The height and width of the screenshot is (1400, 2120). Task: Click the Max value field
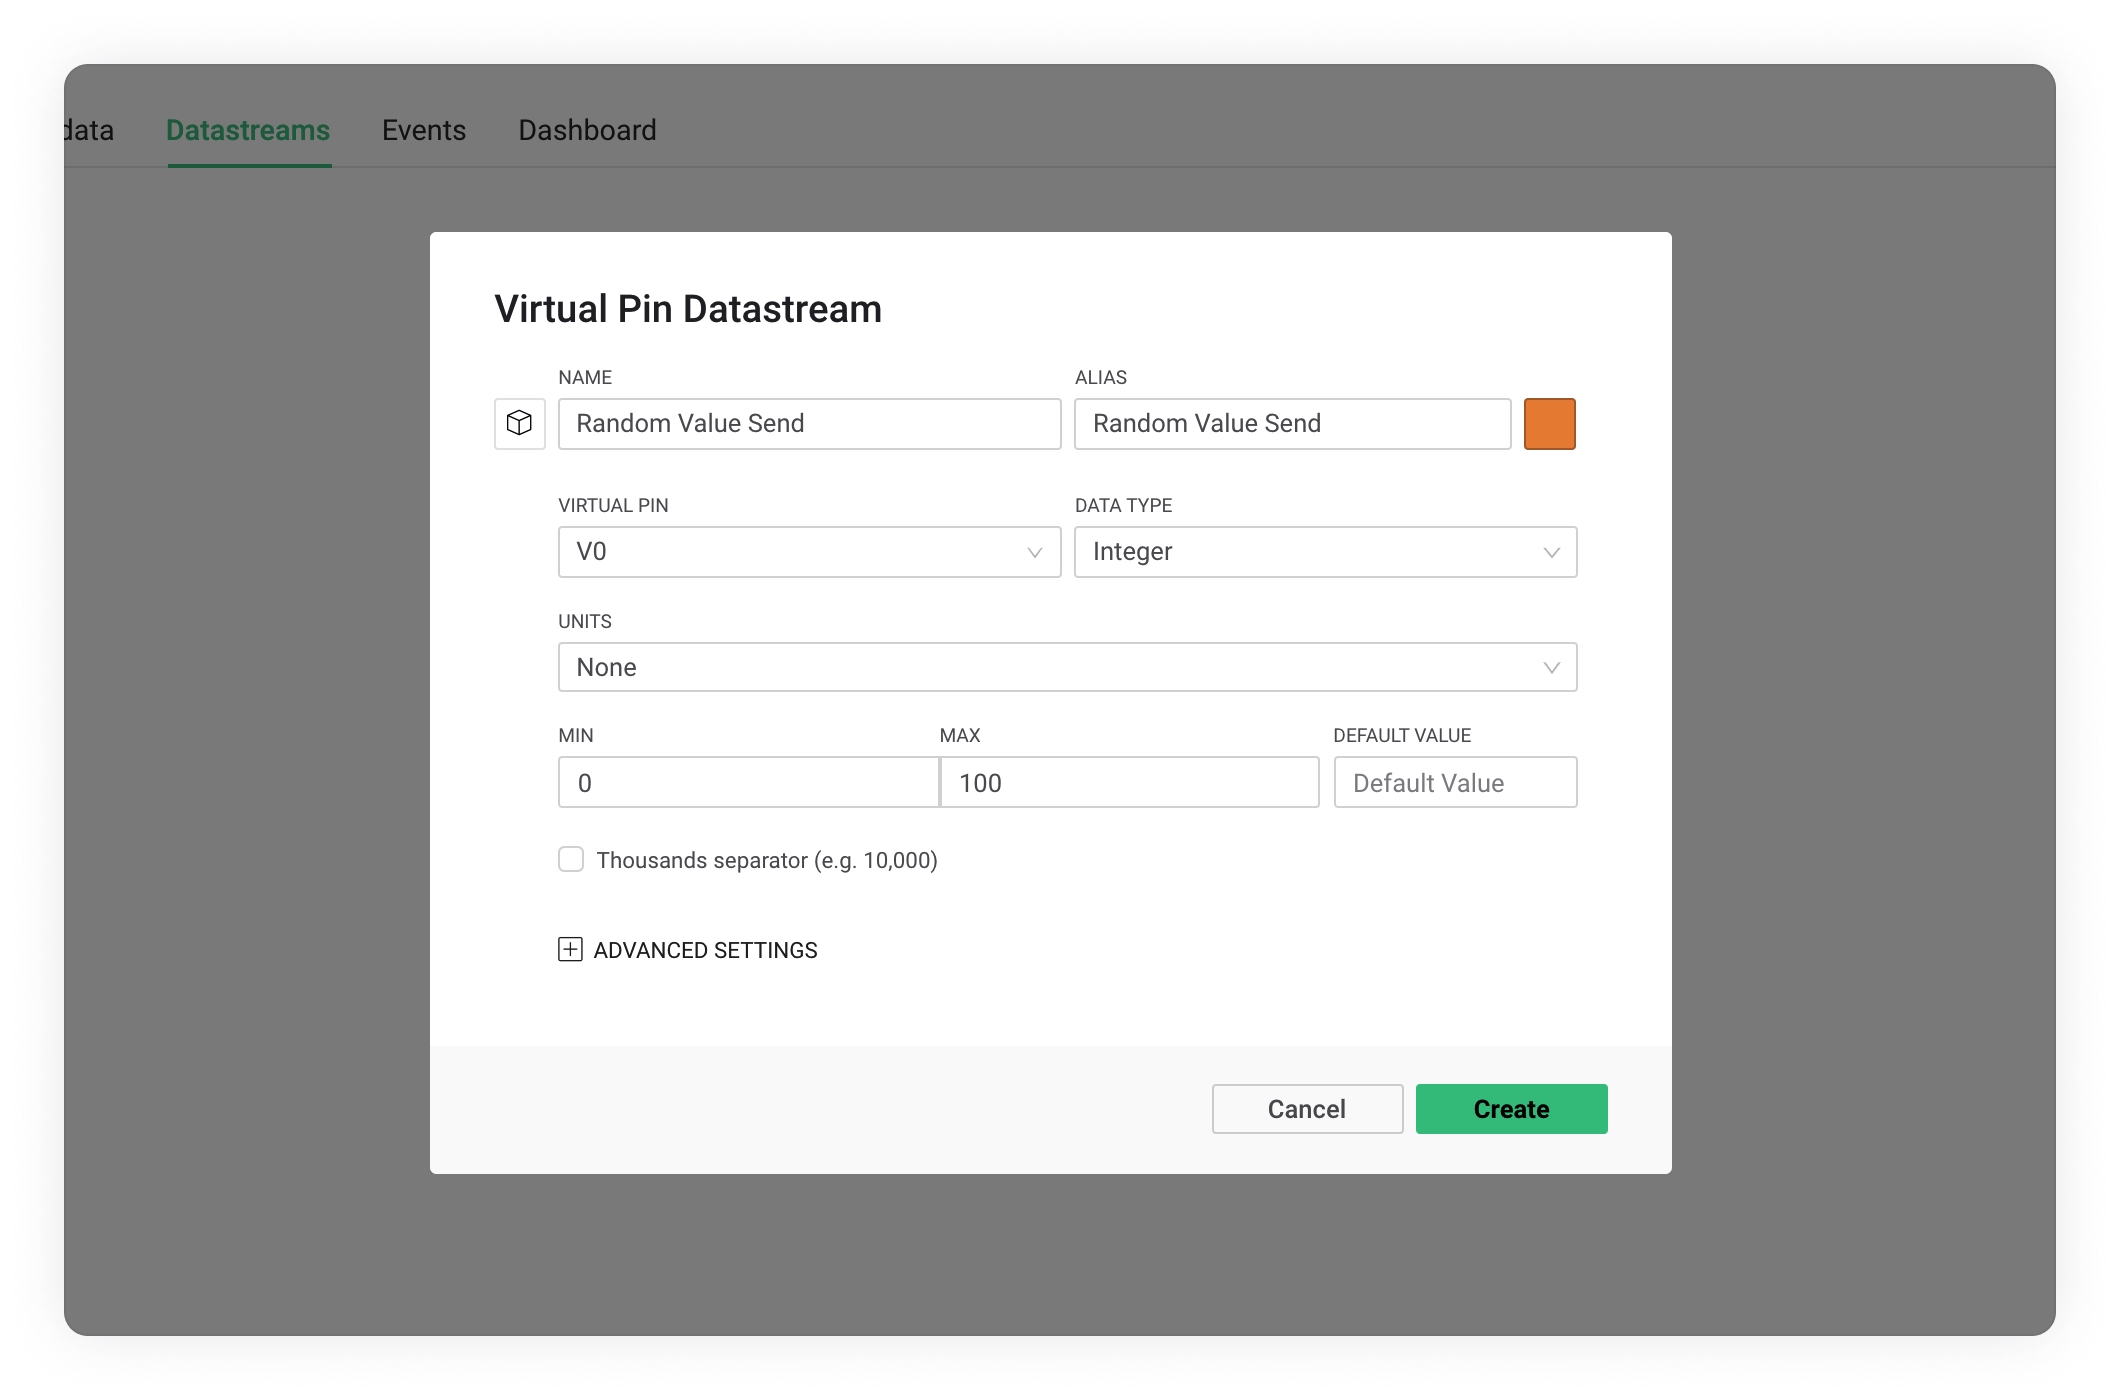[1129, 782]
